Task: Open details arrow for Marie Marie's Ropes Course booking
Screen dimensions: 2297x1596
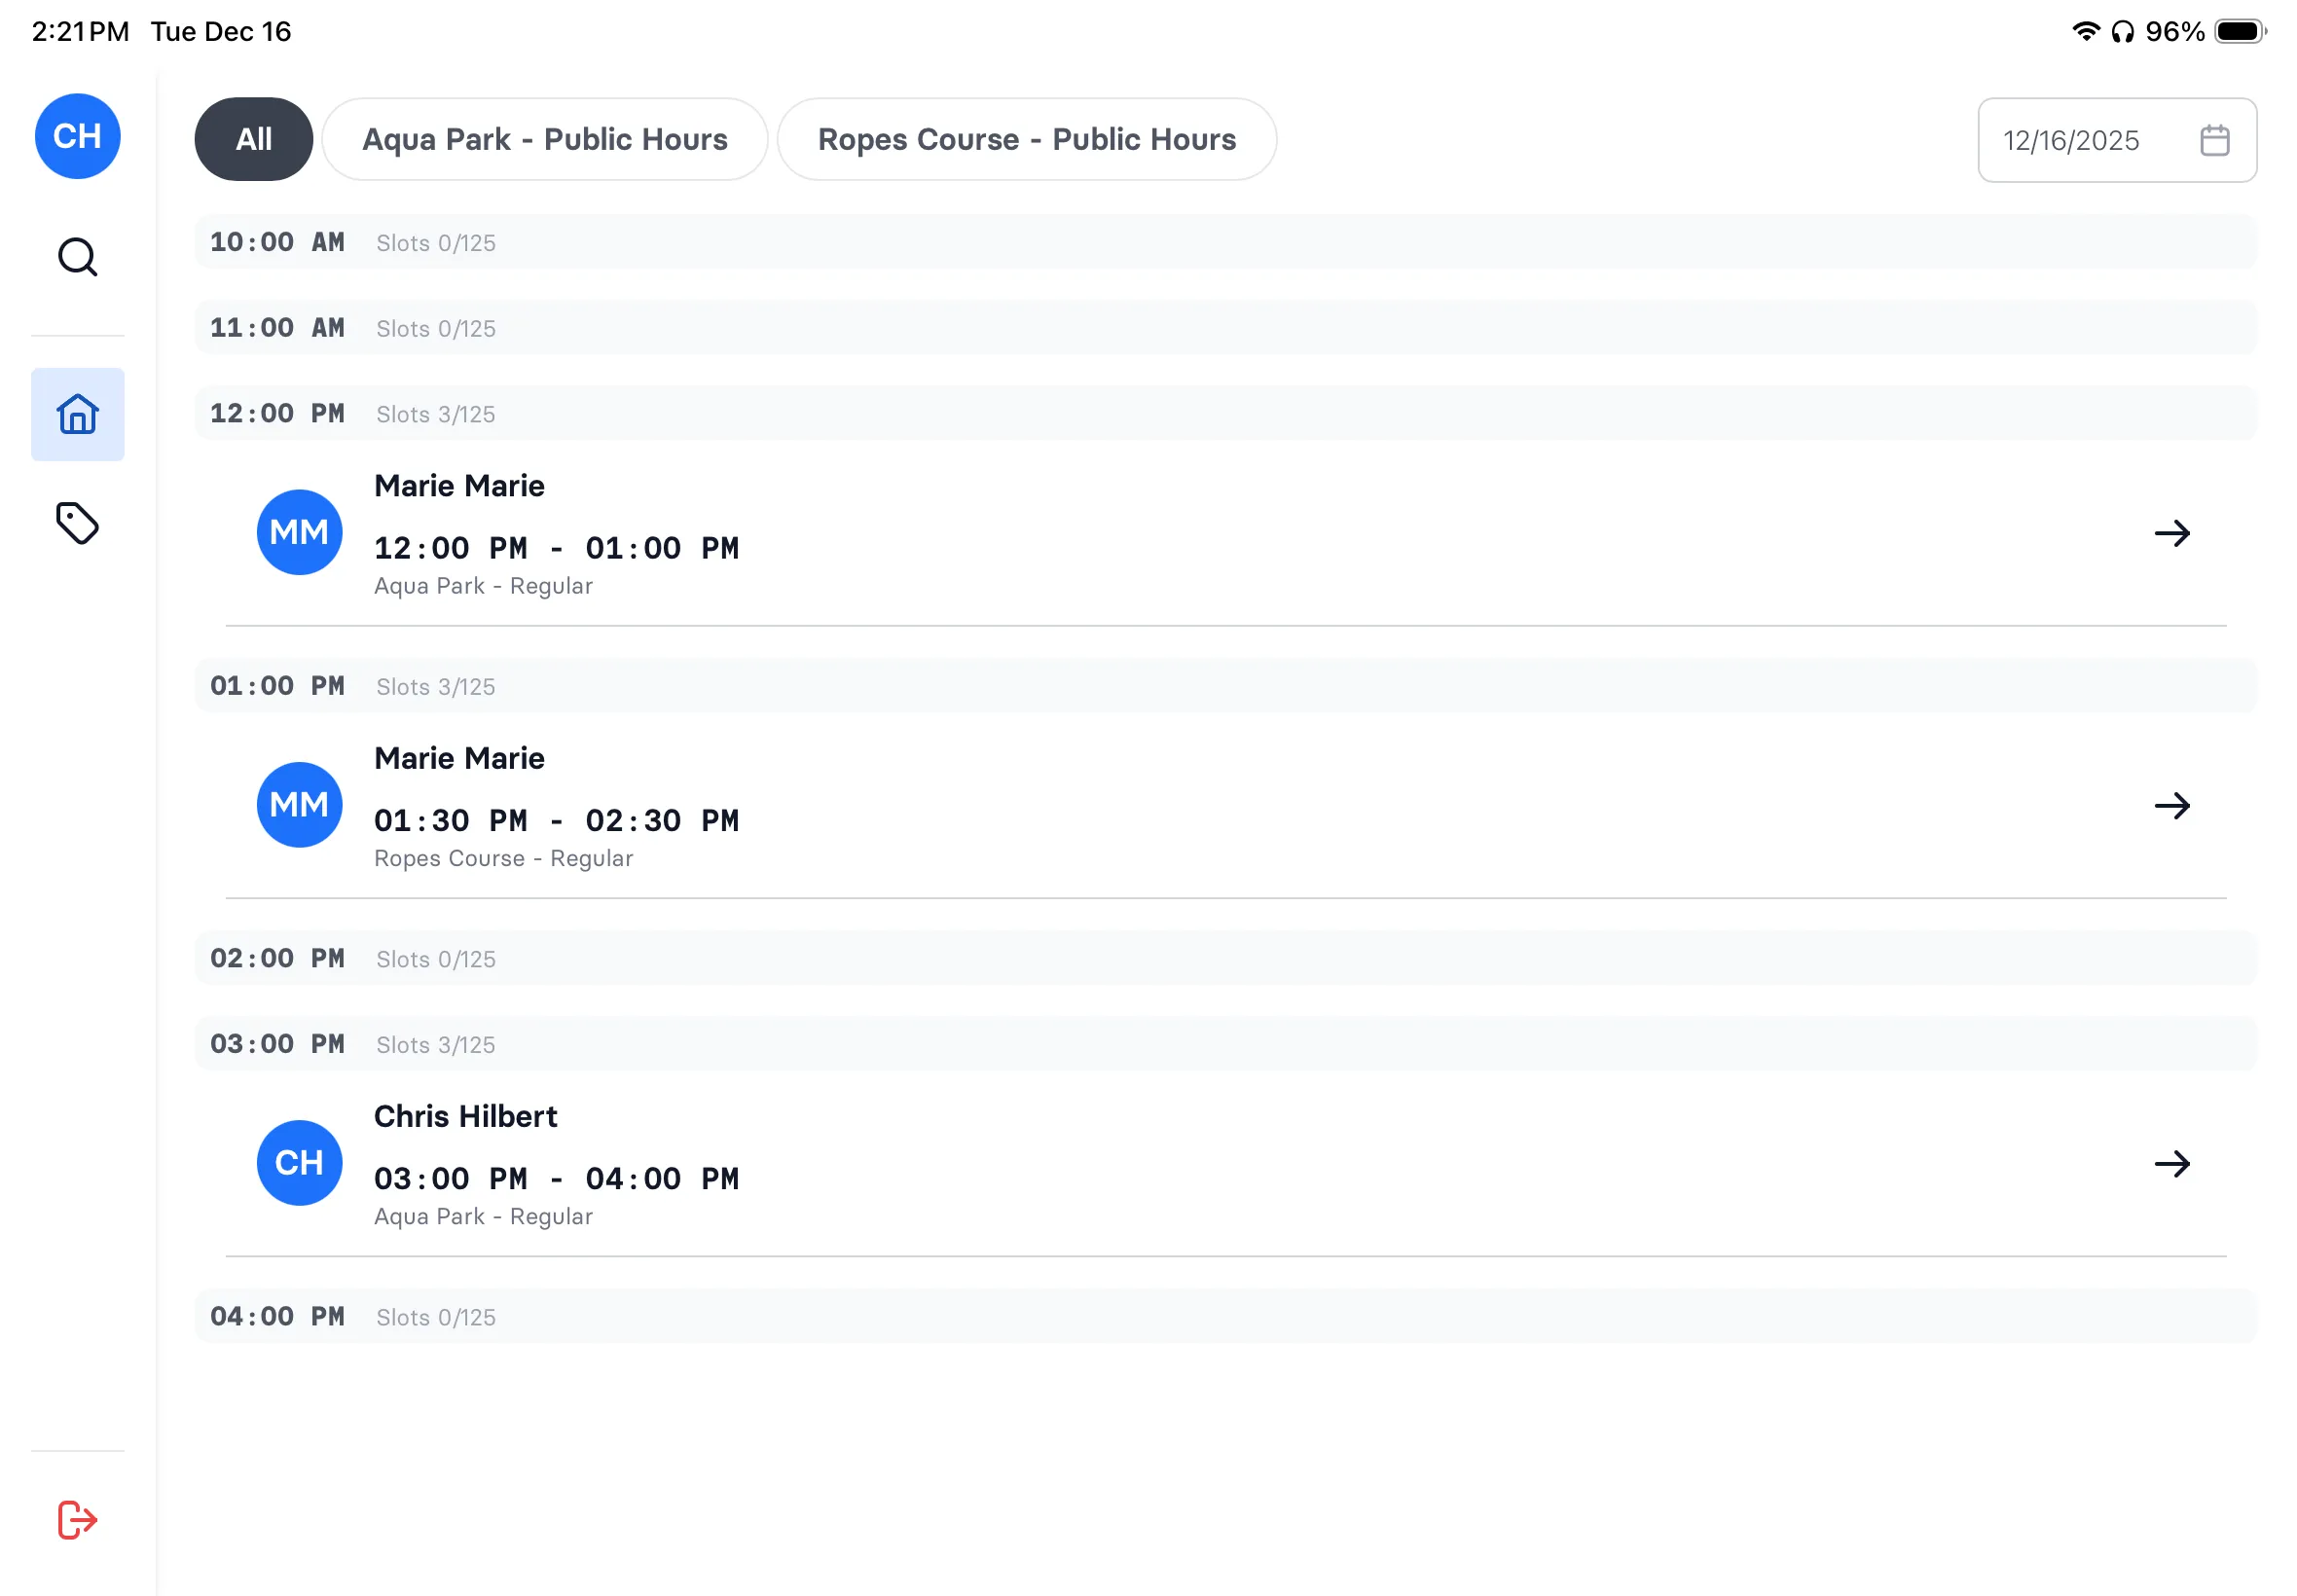Action: [2171, 805]
